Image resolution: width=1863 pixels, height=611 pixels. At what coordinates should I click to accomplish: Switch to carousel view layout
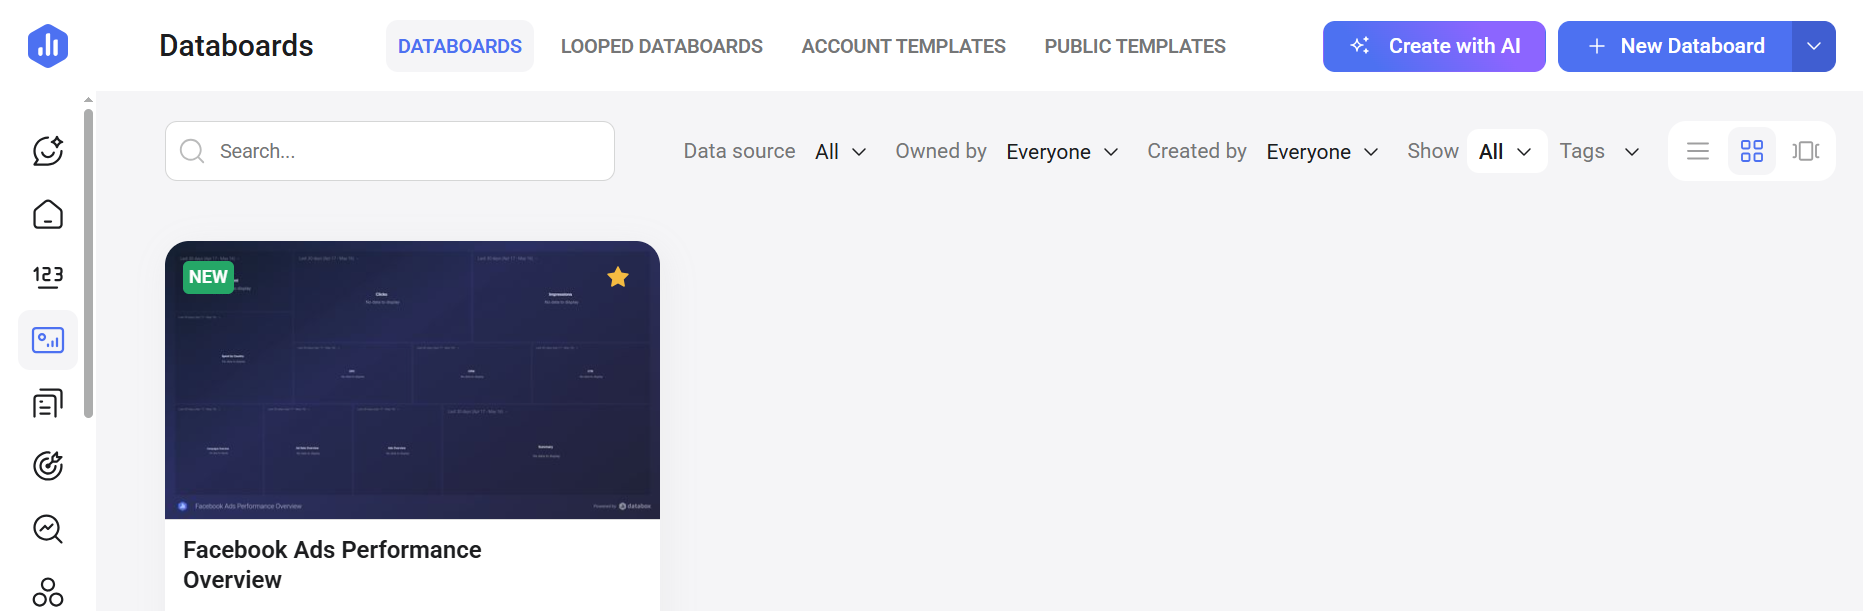coord(1806,151)
